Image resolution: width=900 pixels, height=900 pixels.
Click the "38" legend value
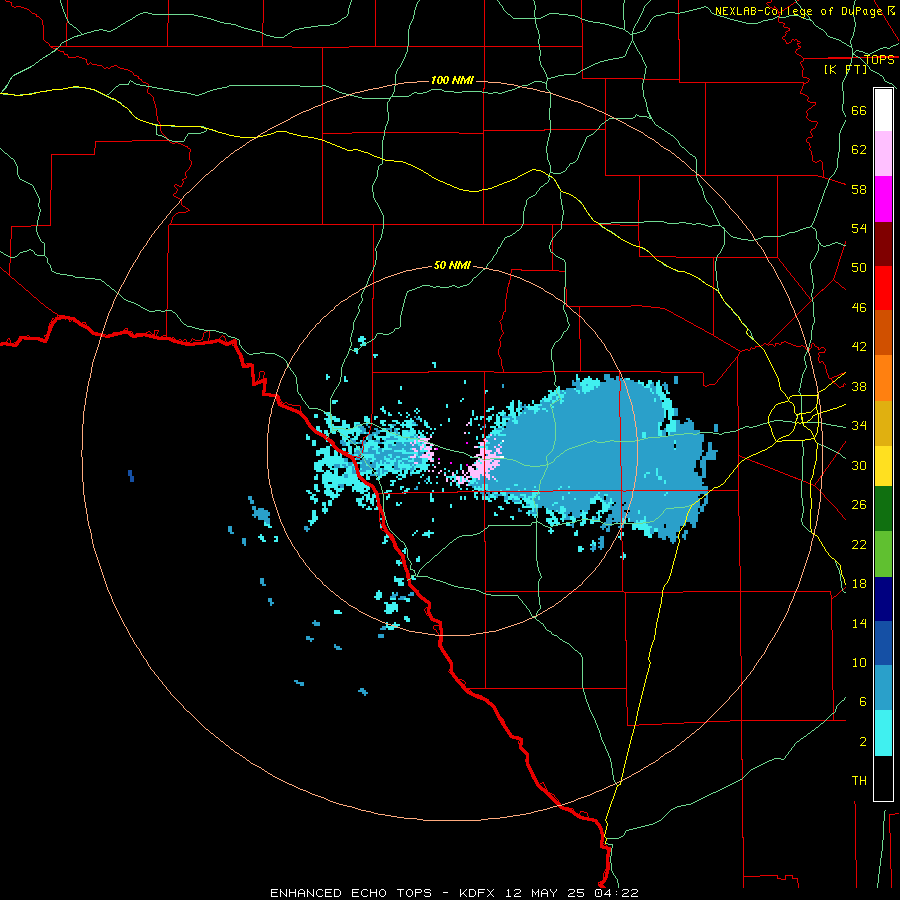point(859,386)
